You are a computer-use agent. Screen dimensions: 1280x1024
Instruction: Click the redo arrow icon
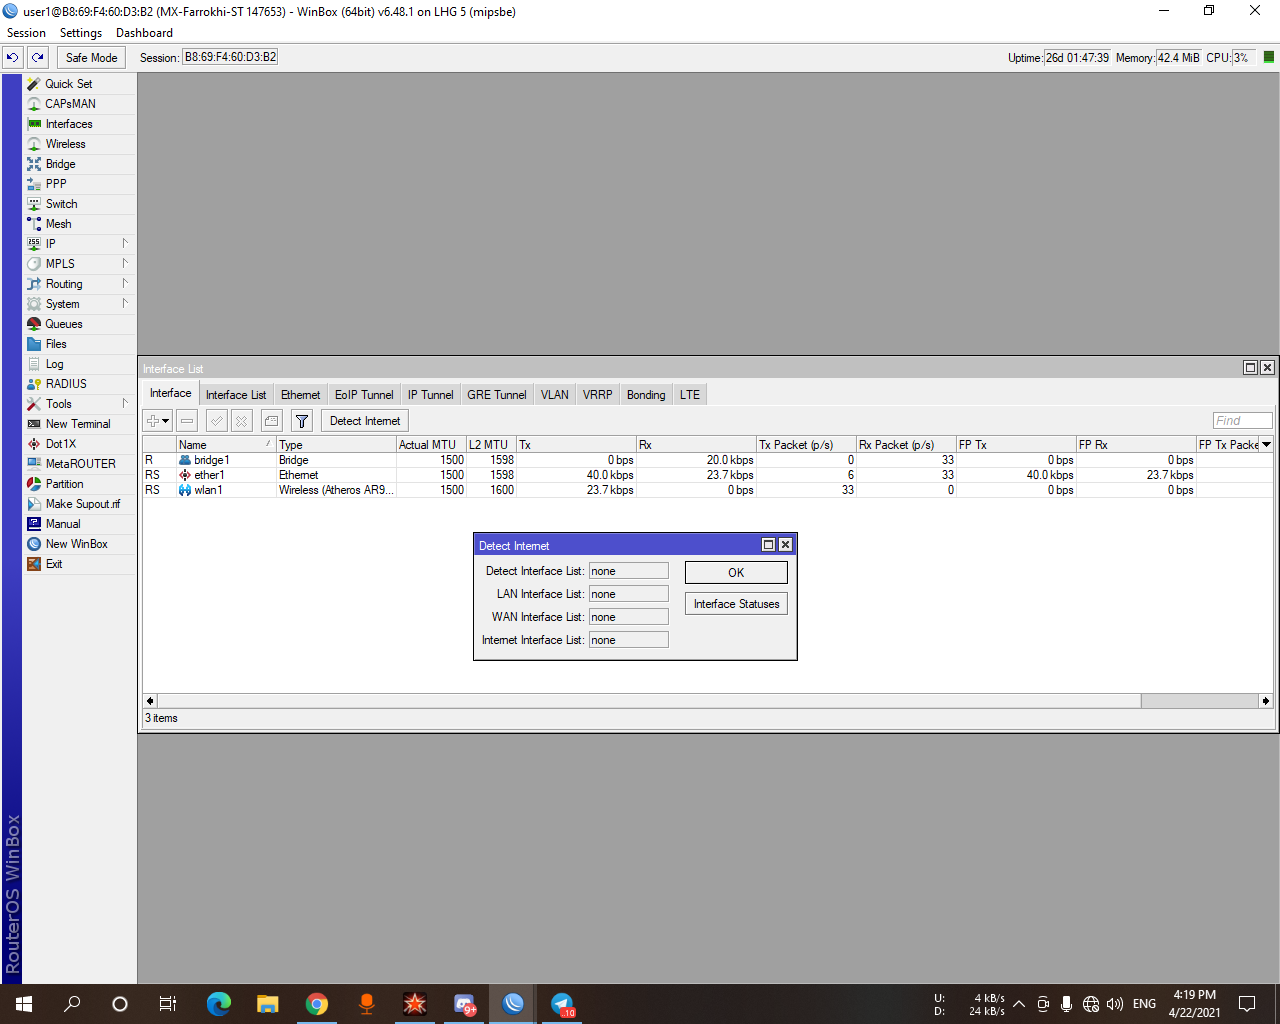(x=36, y=57)
